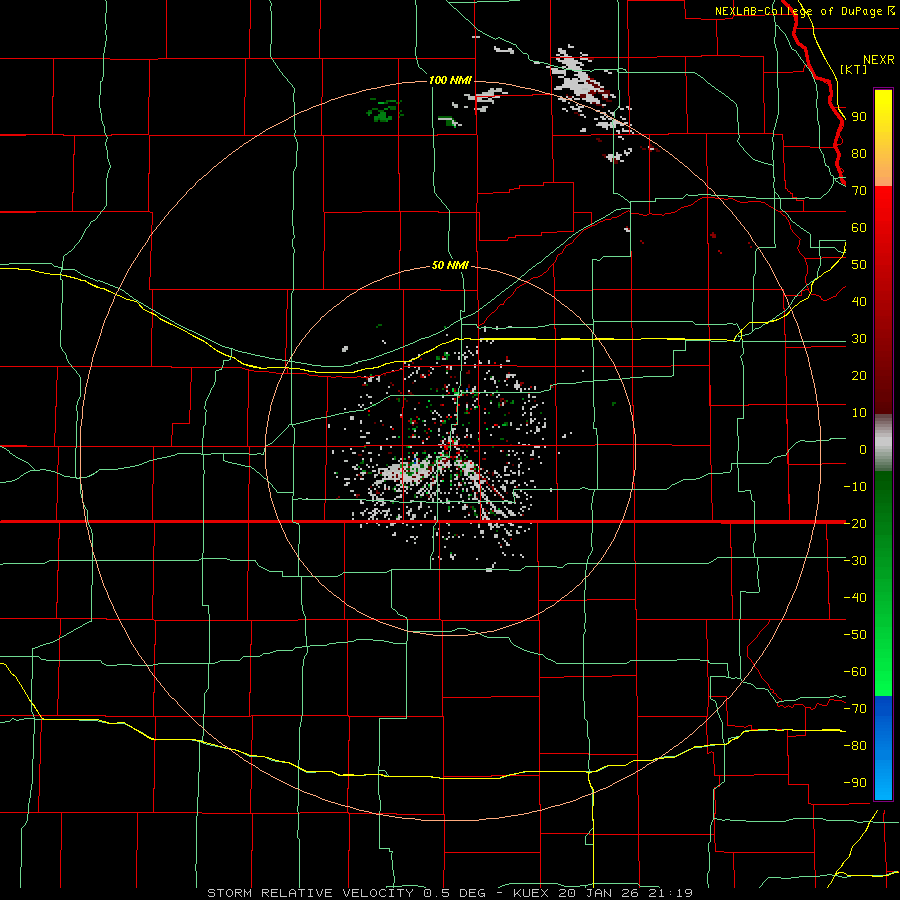Screen dimensions: 900x900
Task: Click the 50 value on the velocity scale
Action: [859, 265]
